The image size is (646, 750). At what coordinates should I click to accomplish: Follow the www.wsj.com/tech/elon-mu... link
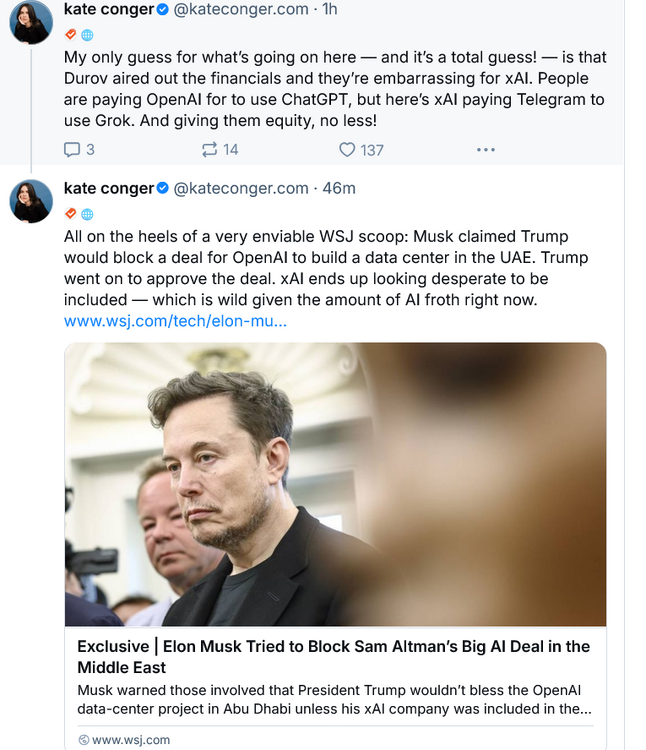175,321
